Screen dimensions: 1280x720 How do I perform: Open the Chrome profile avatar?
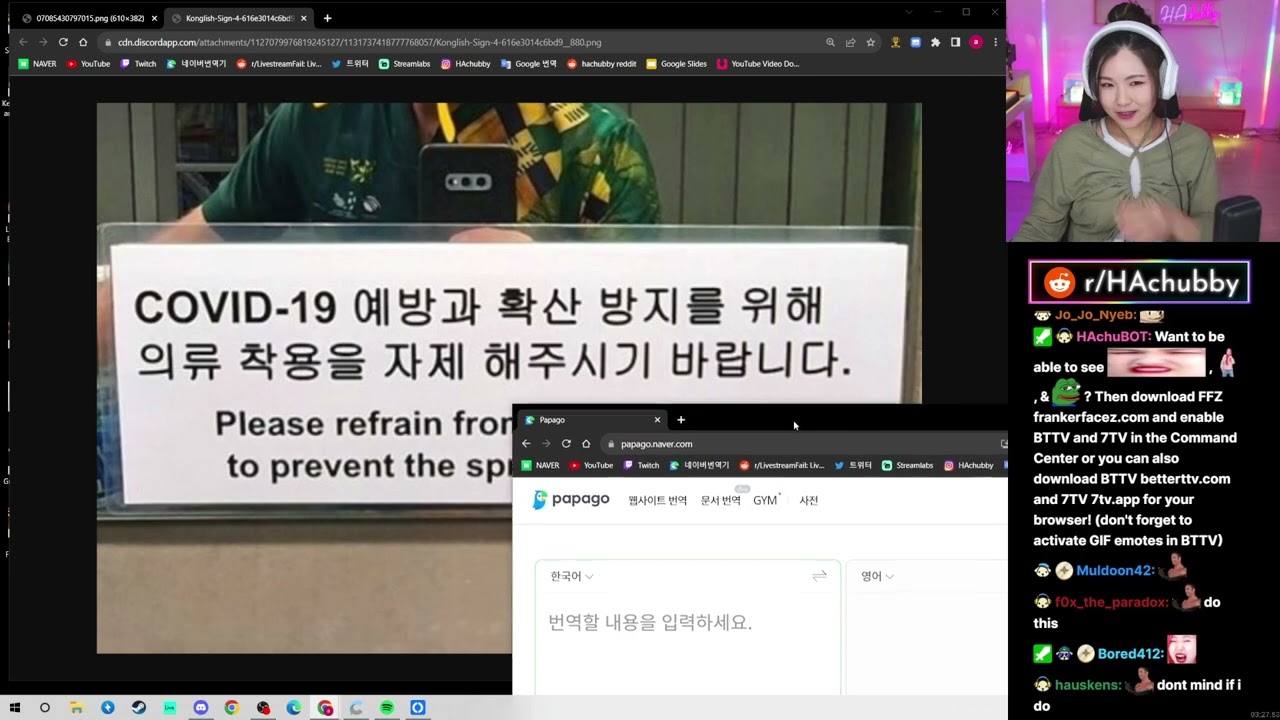[x=976, y=42]
